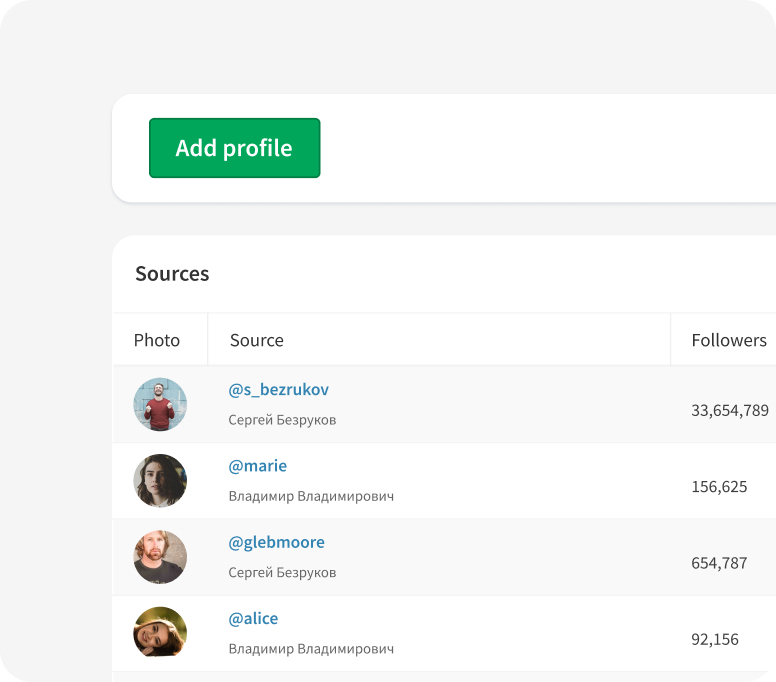Click the name Сергей Безруков under @s_bezrukov
The image size is (776, 682).
pyautogui.click(x=283, y=420)
